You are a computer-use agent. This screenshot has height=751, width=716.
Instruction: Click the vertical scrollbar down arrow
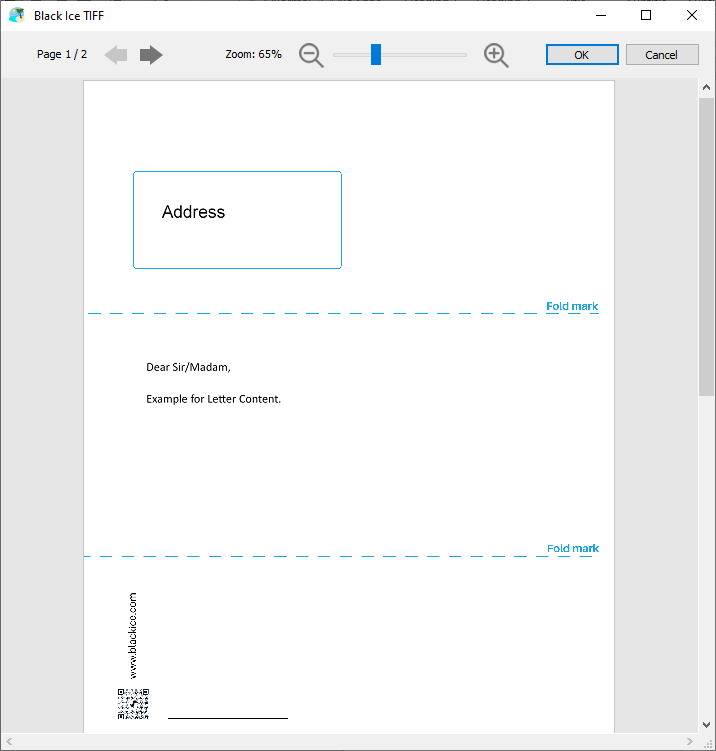tap(706, 724)
